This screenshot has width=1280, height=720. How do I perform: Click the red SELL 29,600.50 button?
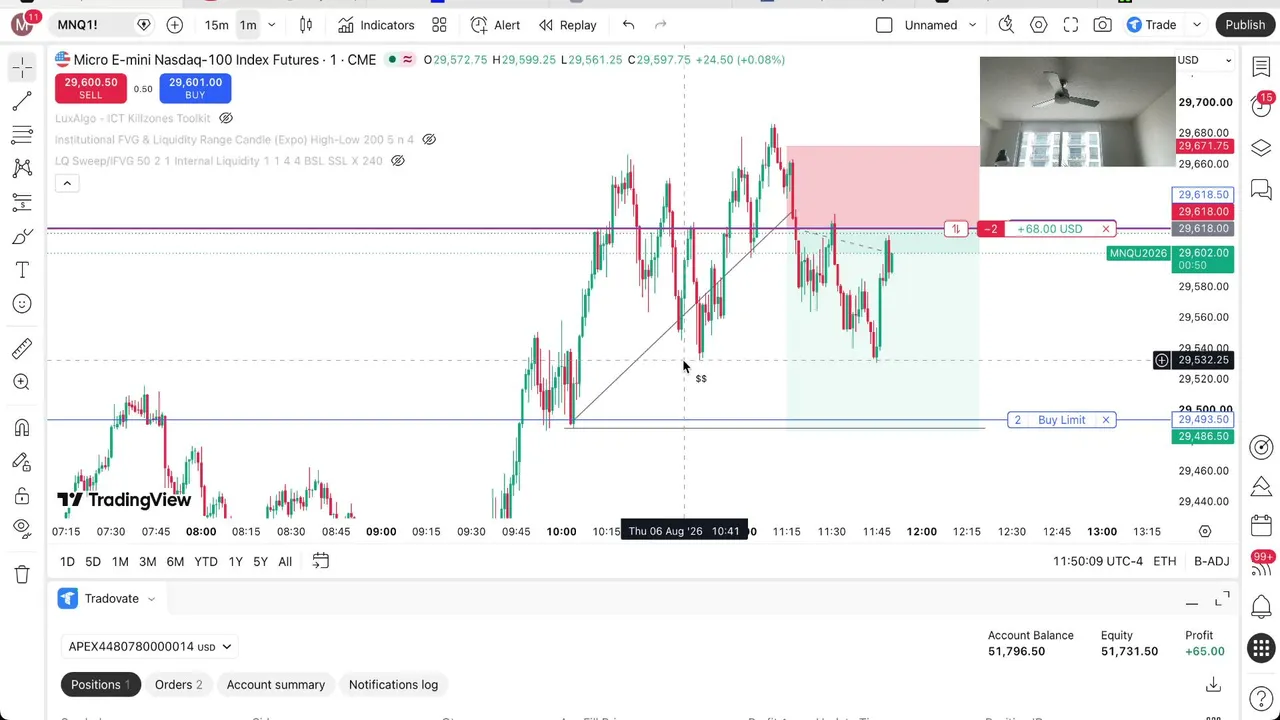point(91,88)
